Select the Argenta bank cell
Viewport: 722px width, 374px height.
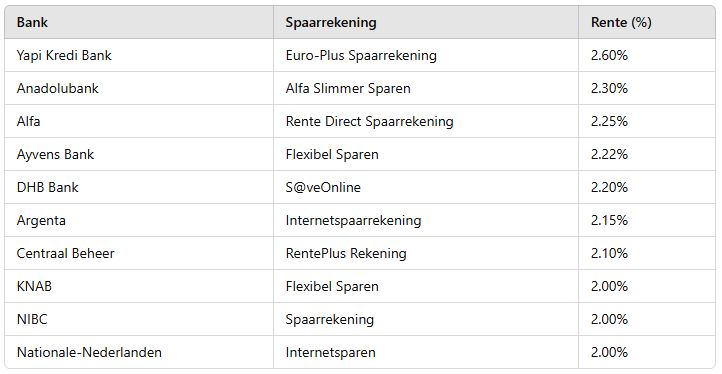[139, 220]
